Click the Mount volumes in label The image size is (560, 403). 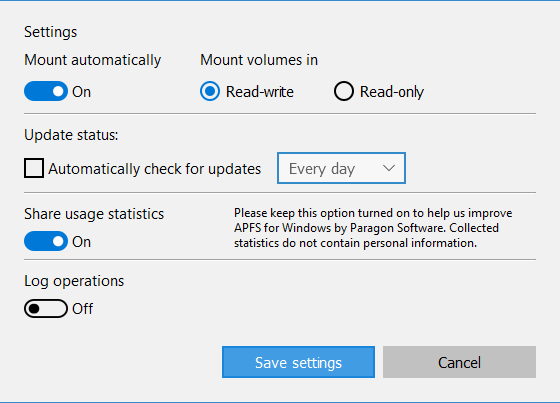[x=259, y=60]
